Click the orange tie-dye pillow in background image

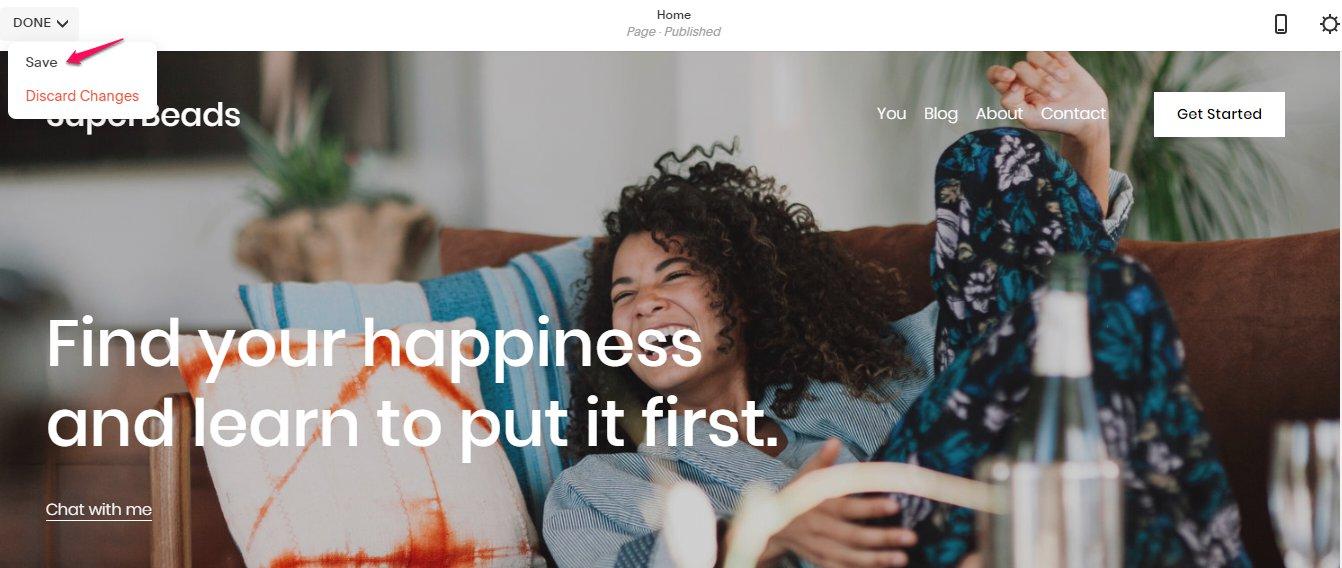pos(360,460)
